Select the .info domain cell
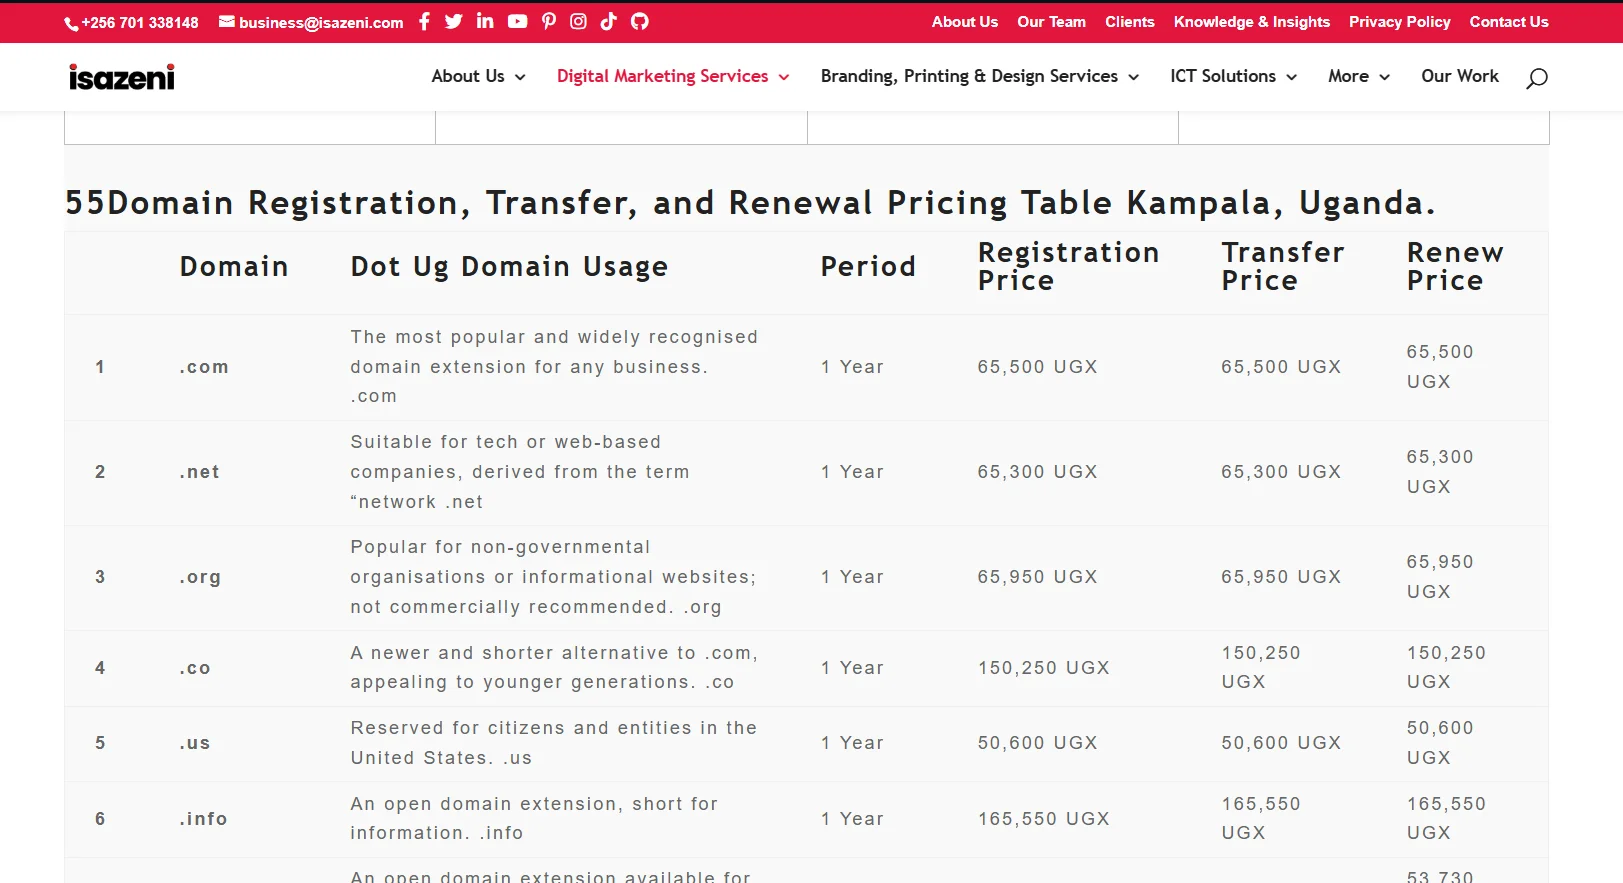The height and width of the screenshot is (883, 1623). [x=204, y=819]
